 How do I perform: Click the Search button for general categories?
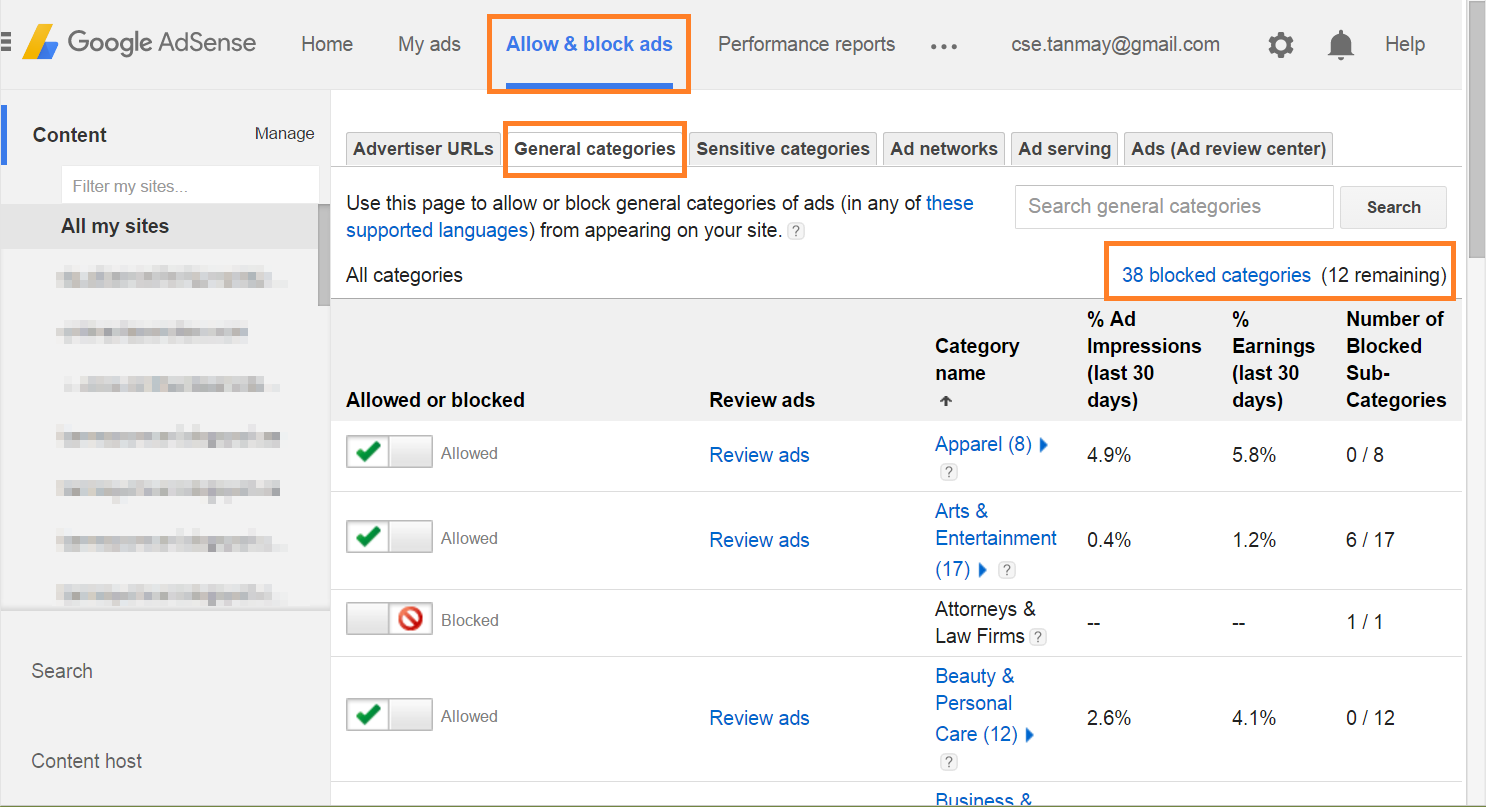(x=1392, y=207)
